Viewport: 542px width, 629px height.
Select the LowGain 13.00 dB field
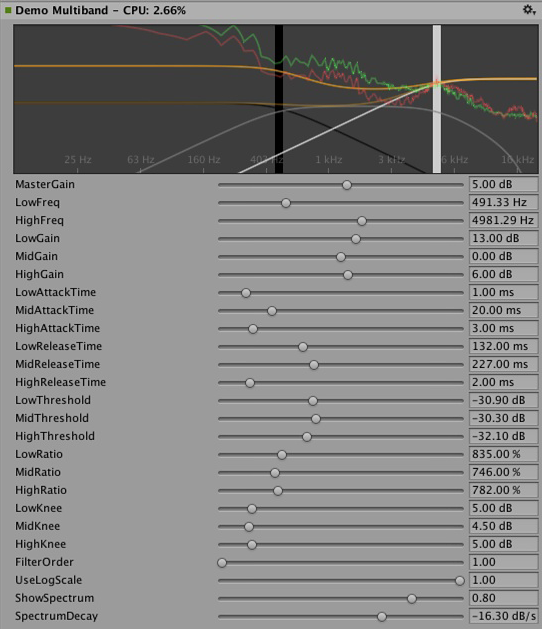[x=503, y=238]
